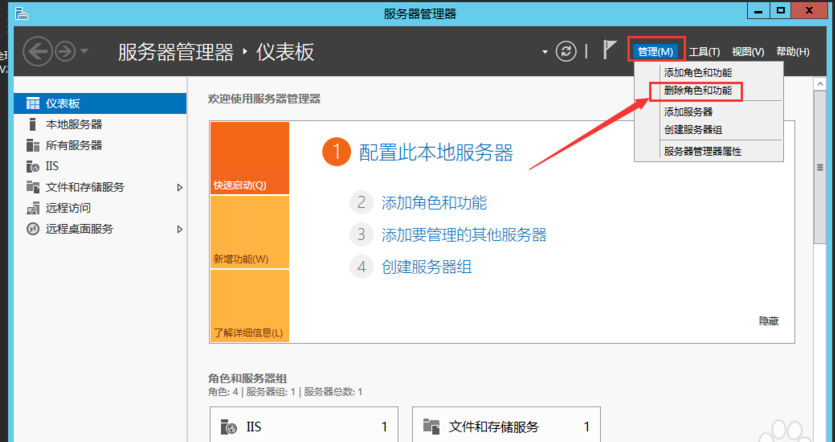835x442 pixels.
Task: Click the vertical scrollbar thumb
Action: click(x=820, y=167)
